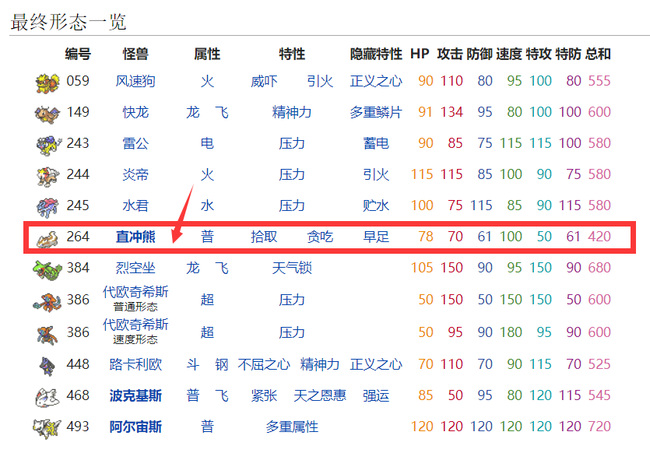Click the 代欧奇希斯 速度形态 sprite icon
Screen dimensions: 650x453
[47, 335]
